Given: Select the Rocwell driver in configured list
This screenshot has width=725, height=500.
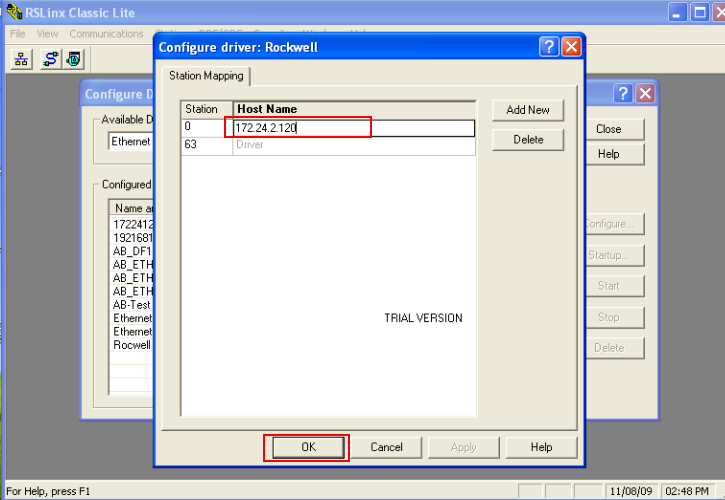Looking at the screenshot, I should click(x=132, y=345).
